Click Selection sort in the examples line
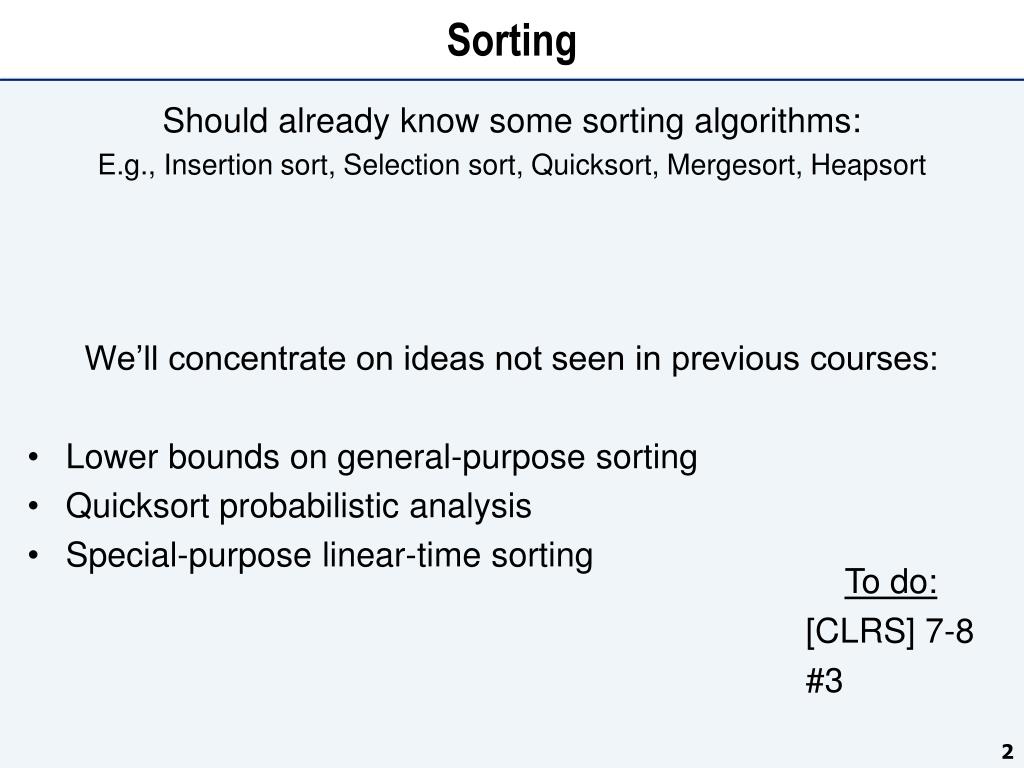Image resolution: width=1024 pixels, height=768 pixels. pyautogui.click(x=431, y=165)
